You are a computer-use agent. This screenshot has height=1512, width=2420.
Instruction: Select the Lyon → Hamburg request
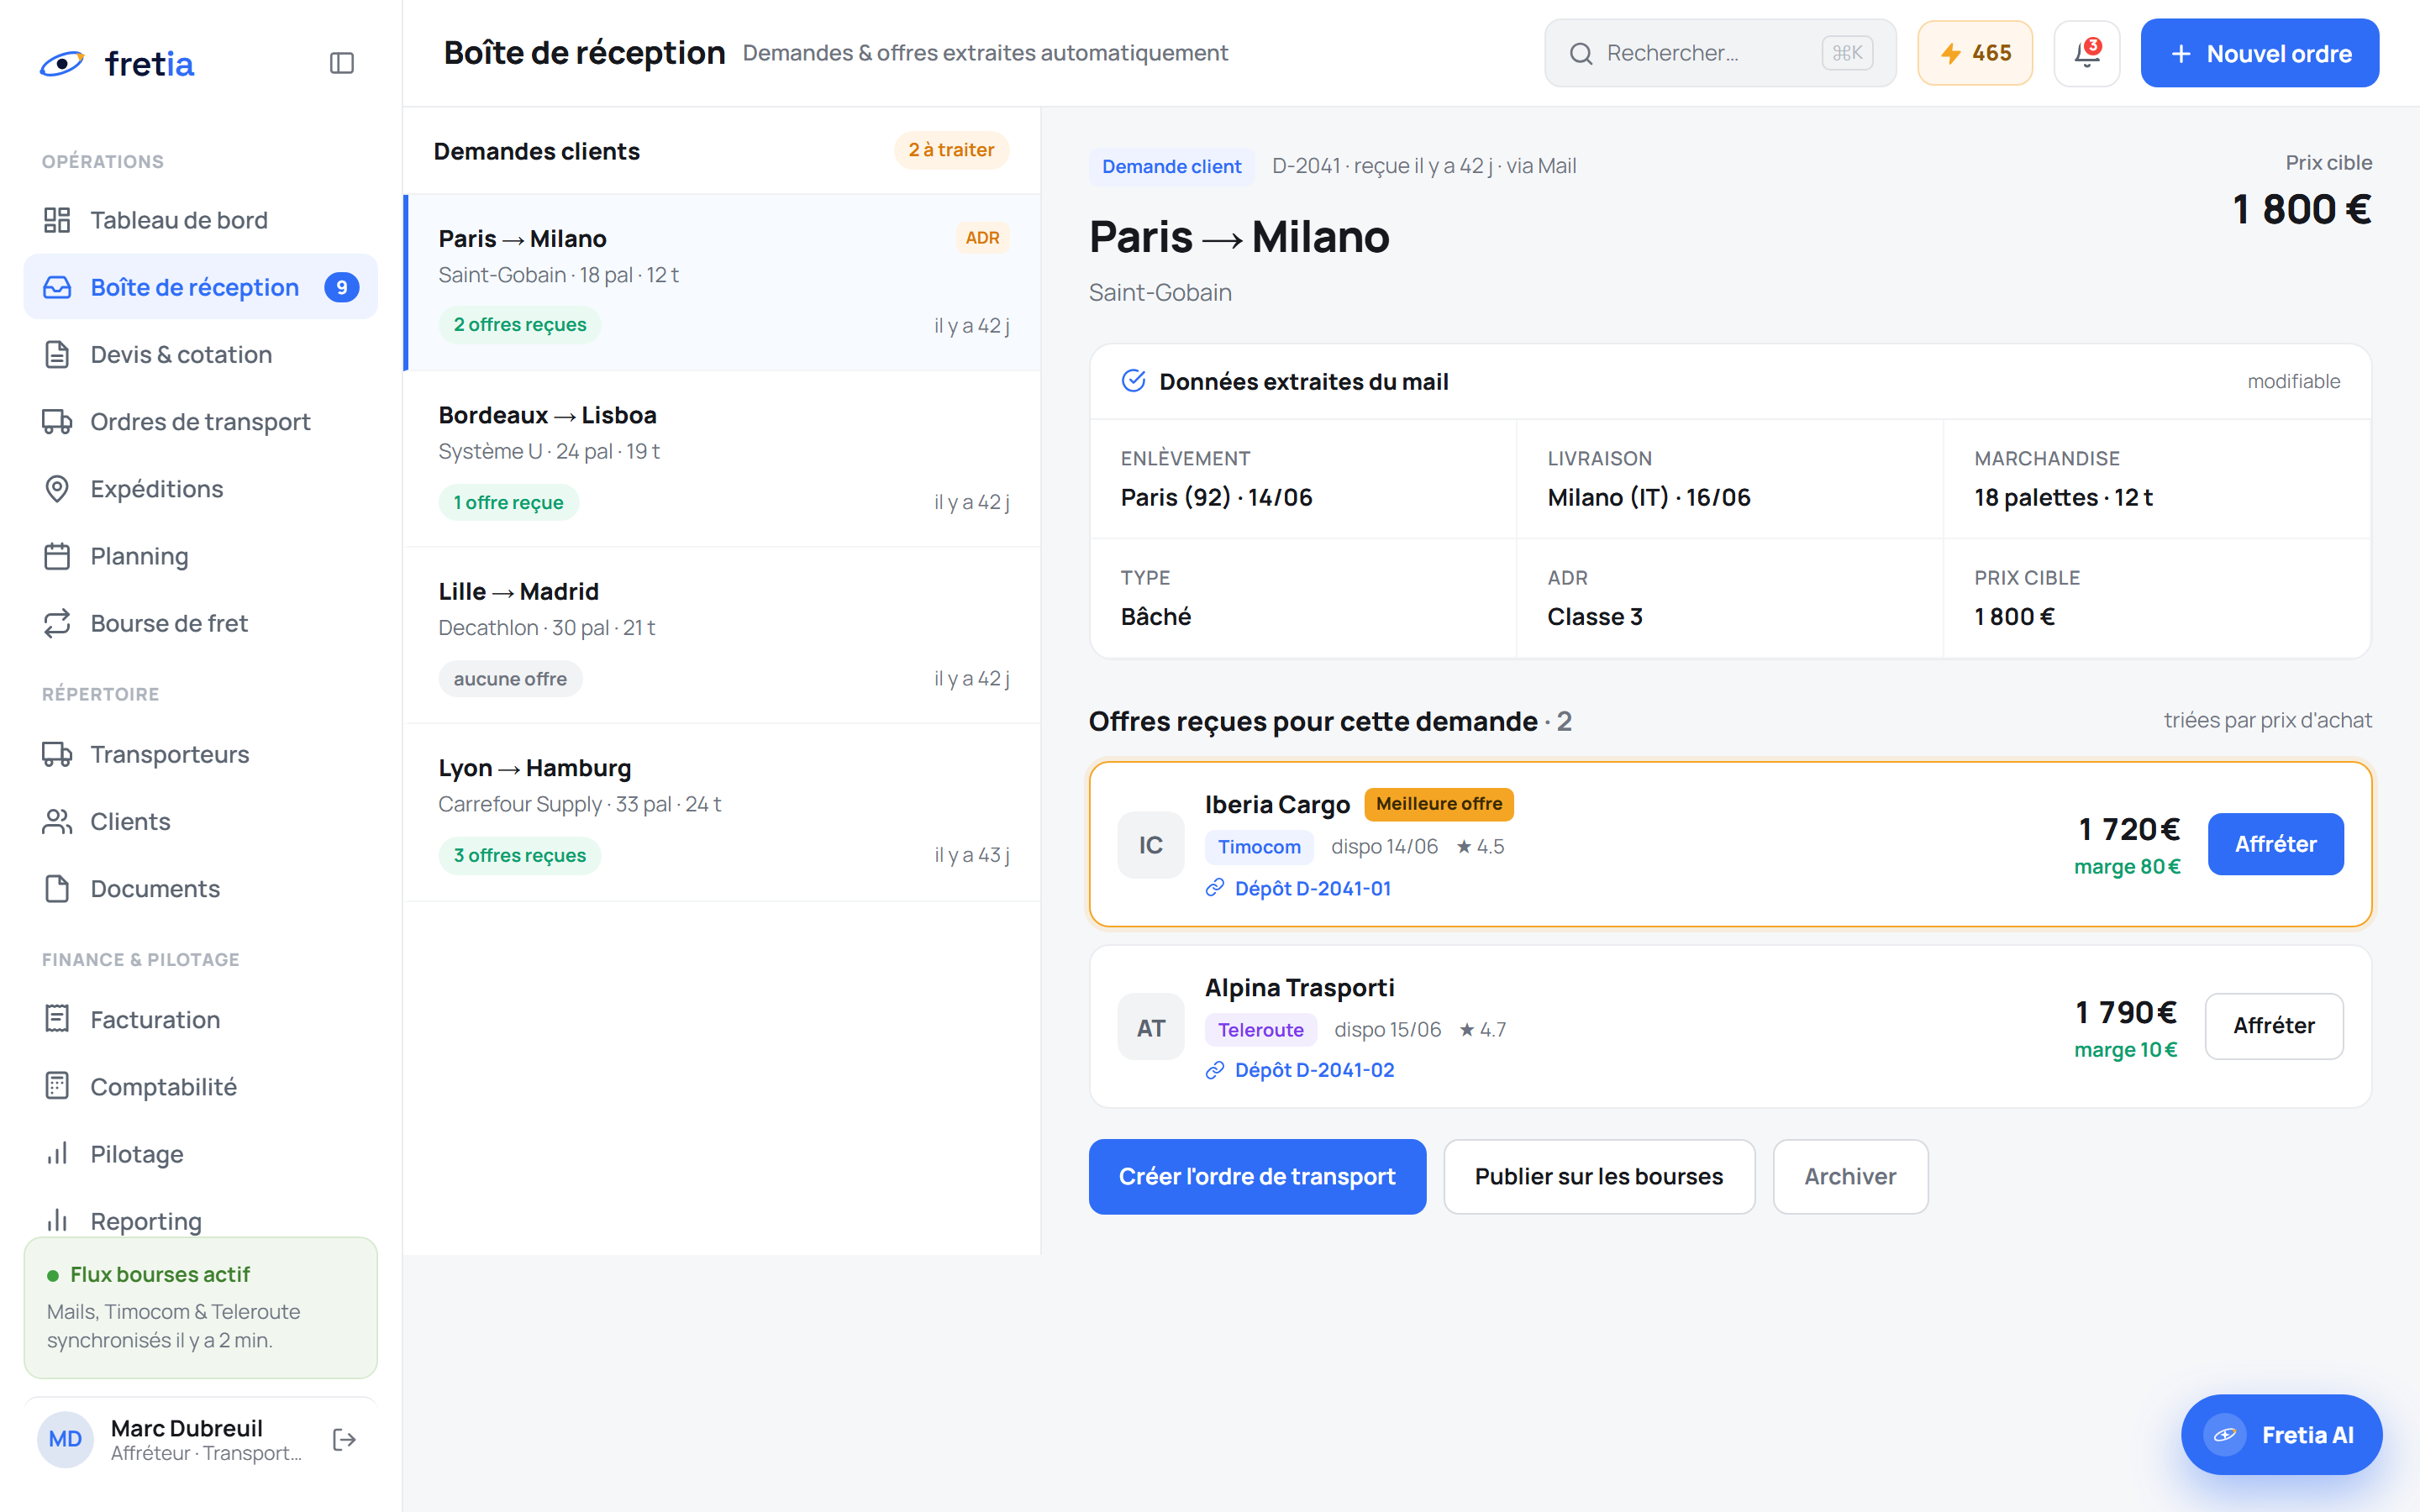coord(722,812)
